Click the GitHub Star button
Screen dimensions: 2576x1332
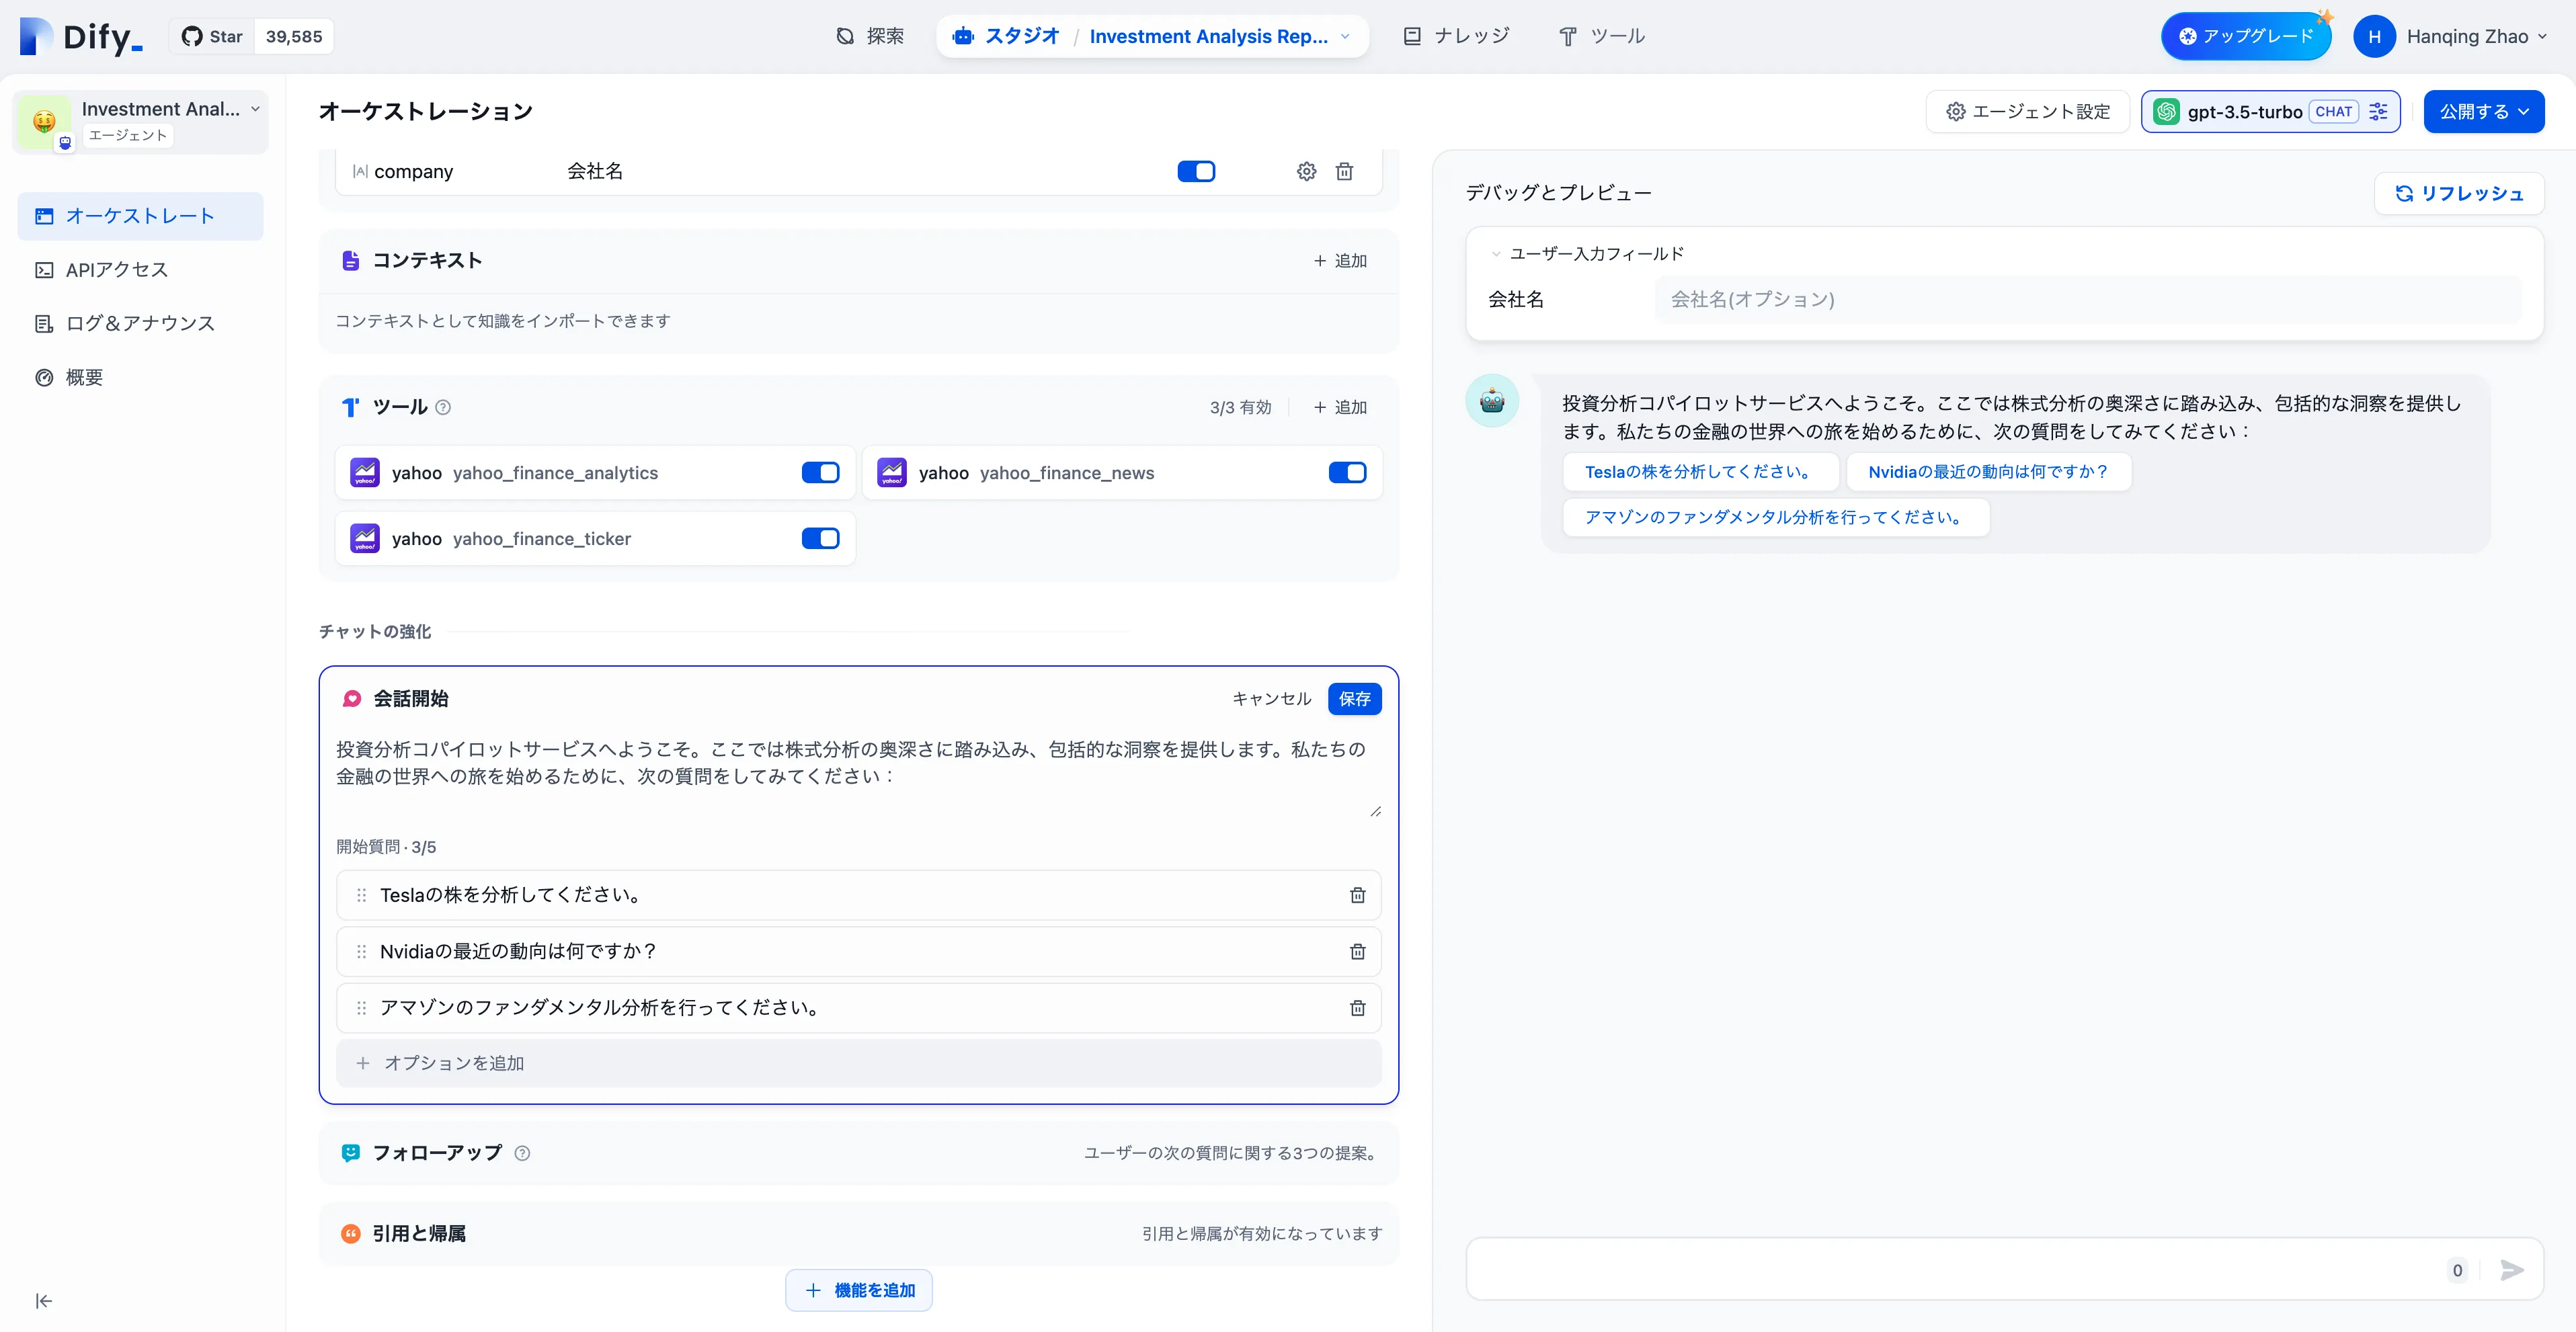pos(212,37)
